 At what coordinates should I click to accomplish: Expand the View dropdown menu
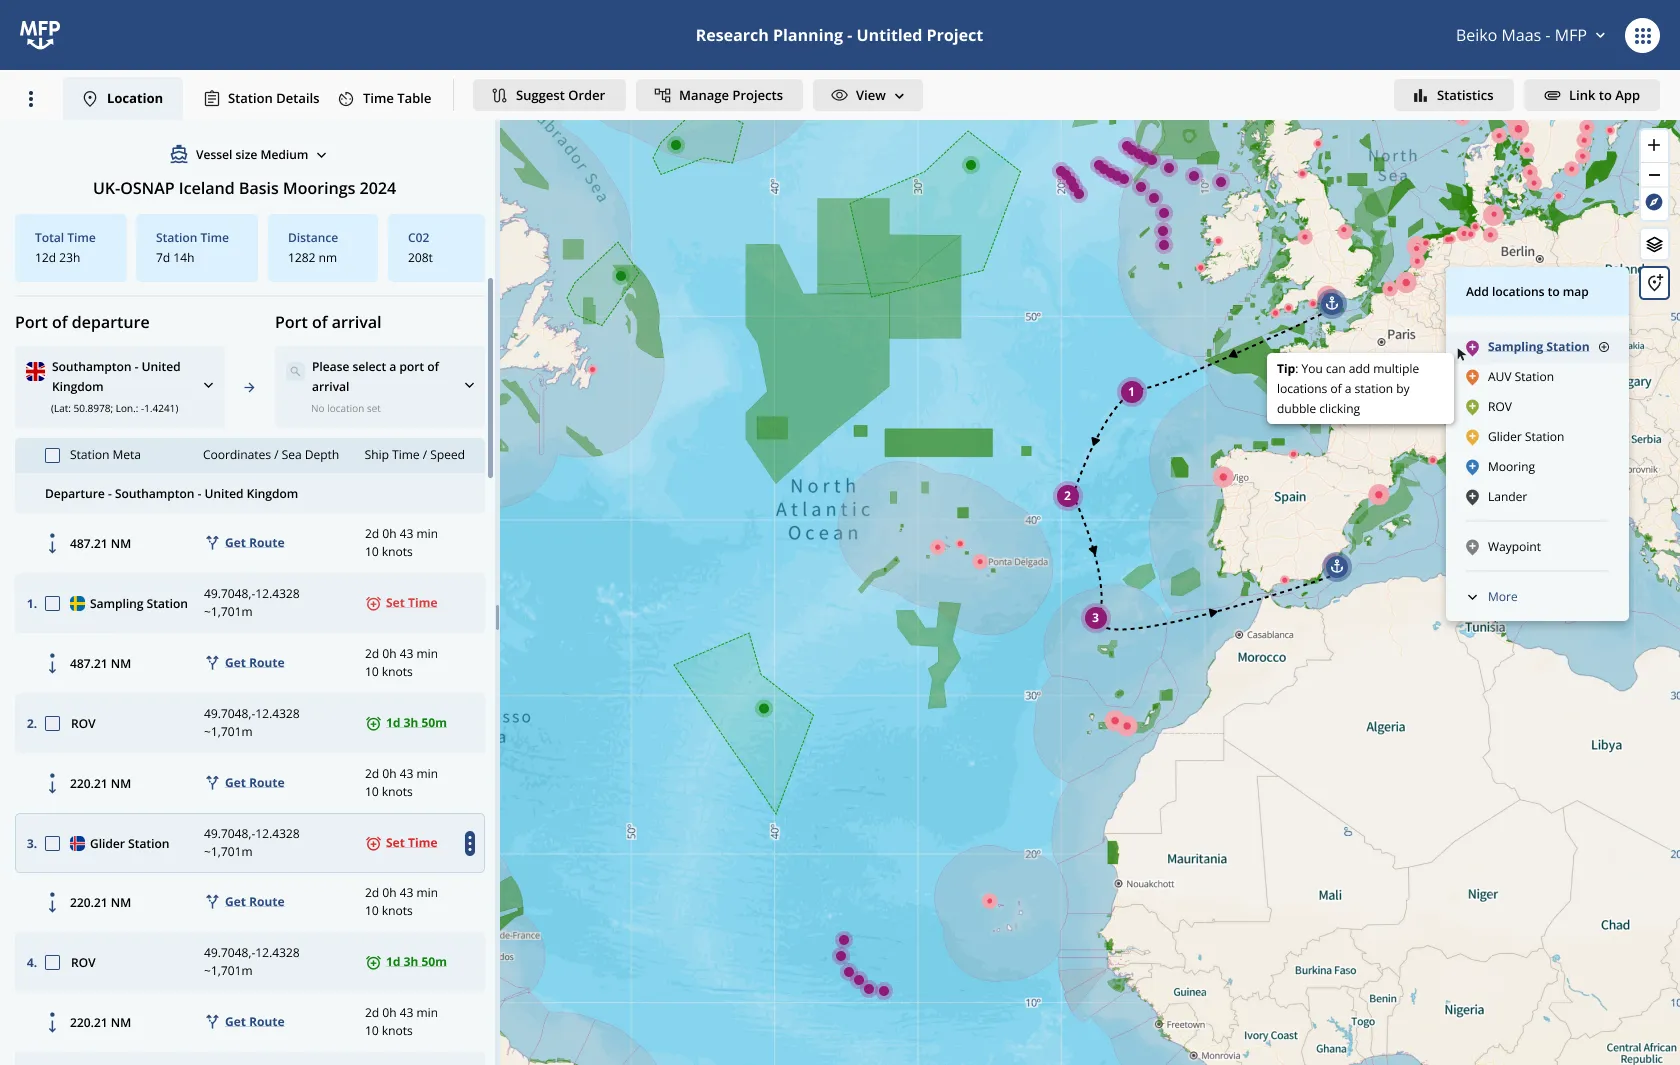[x=867, y=96]
